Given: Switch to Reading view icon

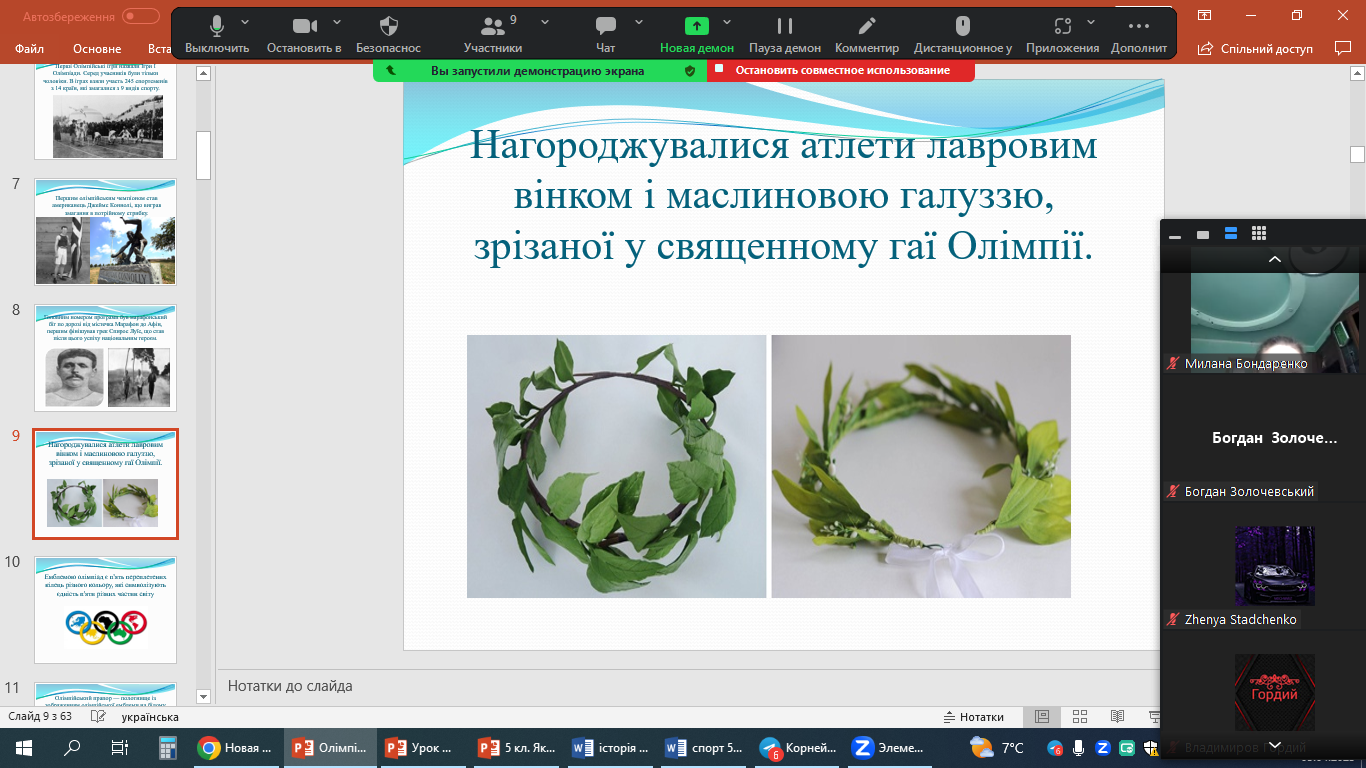Looking at the screenshot, I should click(x=1117, y=717).
